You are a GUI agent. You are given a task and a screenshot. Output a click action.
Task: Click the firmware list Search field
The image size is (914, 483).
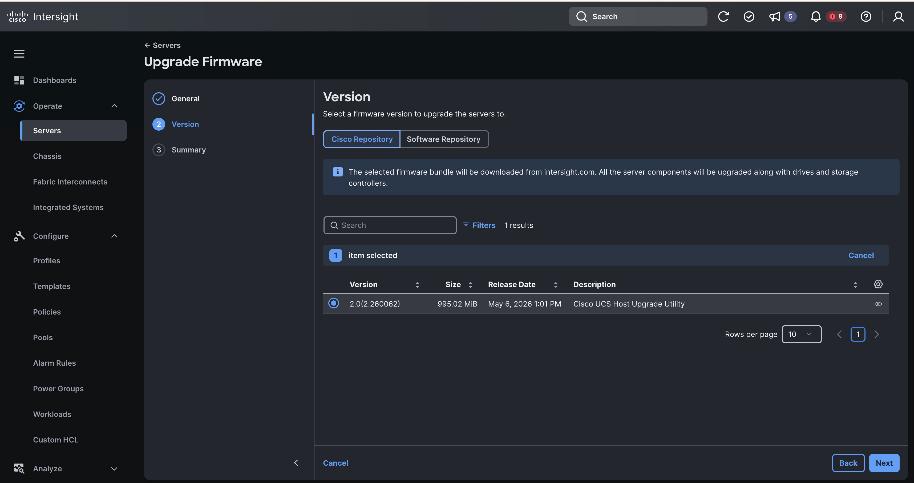390,225
